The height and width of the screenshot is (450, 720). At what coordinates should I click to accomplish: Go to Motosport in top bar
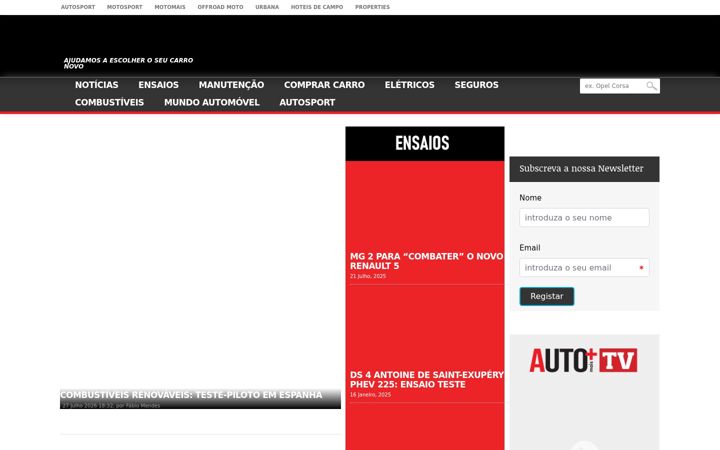point(124,7)
